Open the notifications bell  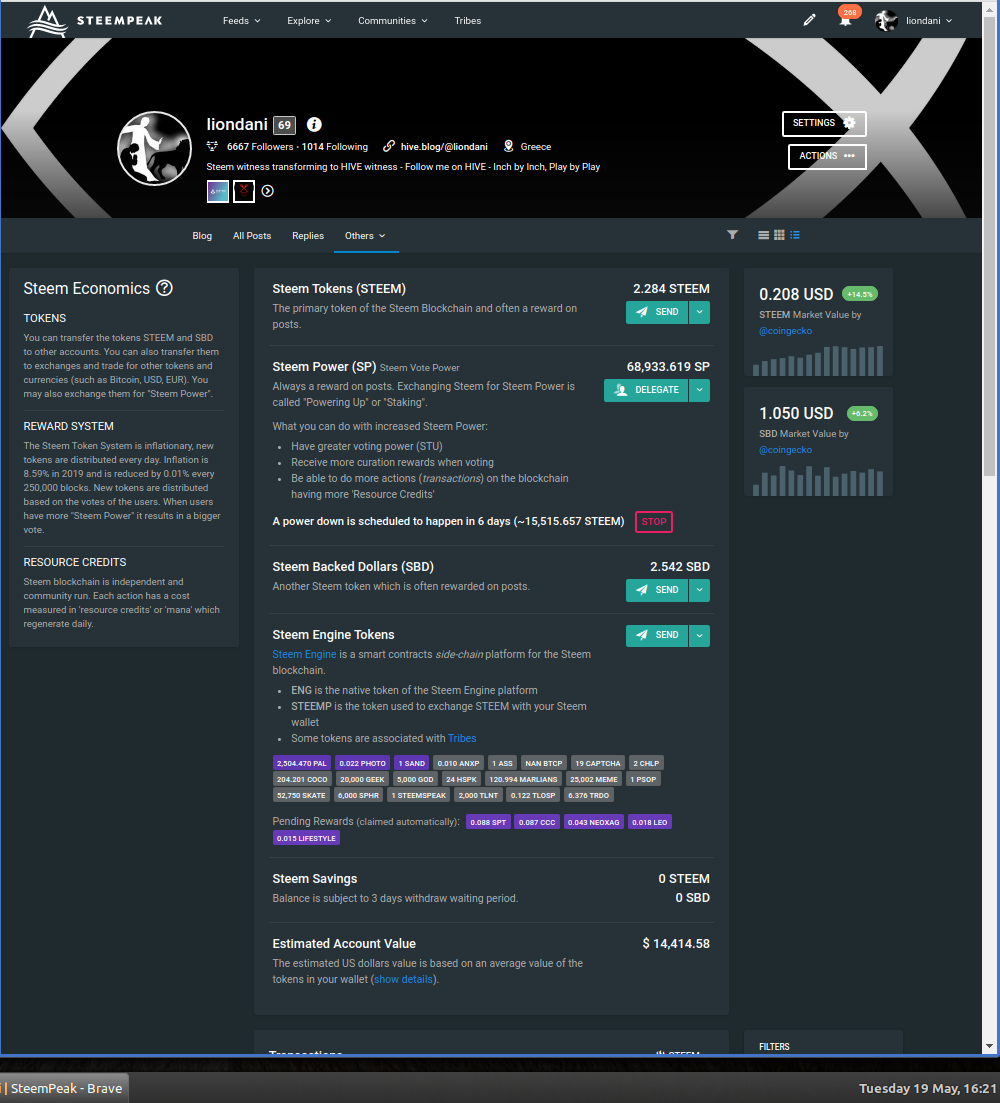(x=845, y=21)
